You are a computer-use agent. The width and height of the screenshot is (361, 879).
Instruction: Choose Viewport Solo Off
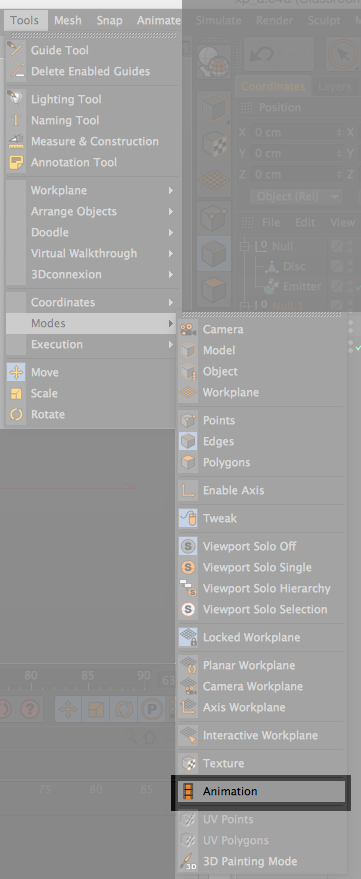click(261, 547)
